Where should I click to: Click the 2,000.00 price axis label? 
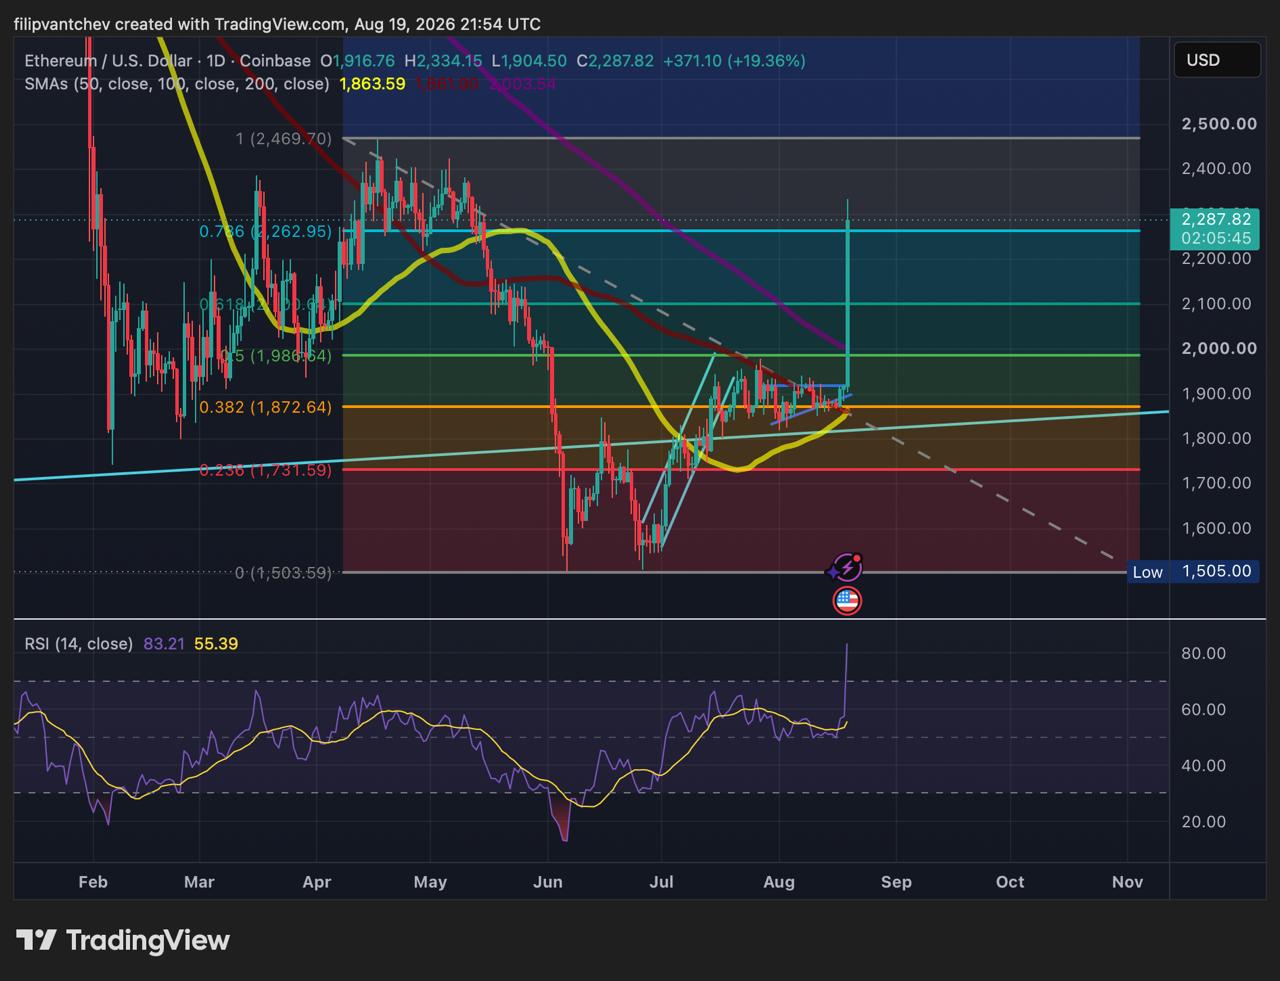pos(1218,348)
